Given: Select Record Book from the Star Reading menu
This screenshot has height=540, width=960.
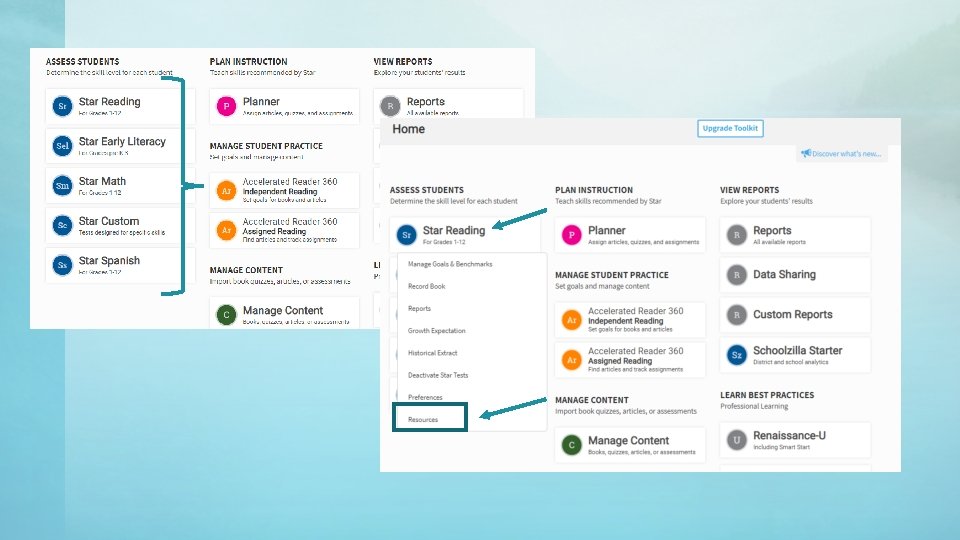Looking at the screenshot, I should (x=427, y=286).
